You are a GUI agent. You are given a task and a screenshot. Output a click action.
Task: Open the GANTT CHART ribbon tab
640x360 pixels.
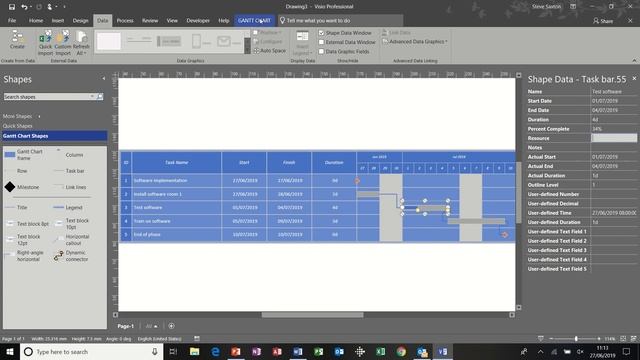click(x=254, y=20)
